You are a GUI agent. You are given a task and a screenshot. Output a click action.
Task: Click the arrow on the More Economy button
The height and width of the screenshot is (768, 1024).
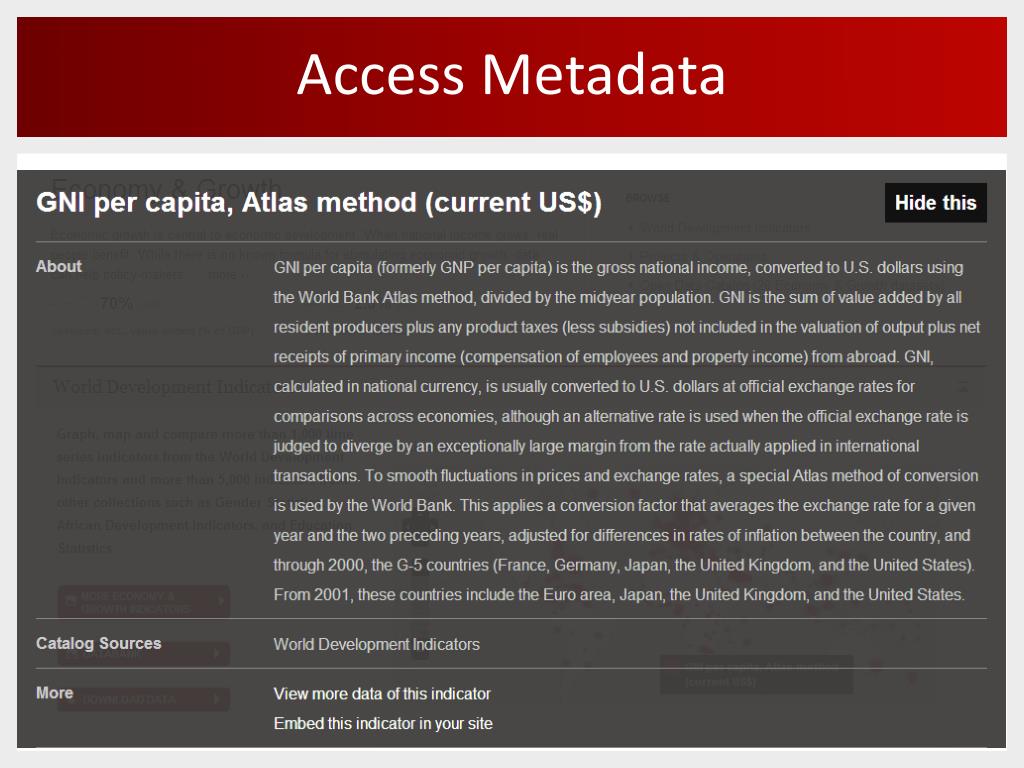[220, 601]
